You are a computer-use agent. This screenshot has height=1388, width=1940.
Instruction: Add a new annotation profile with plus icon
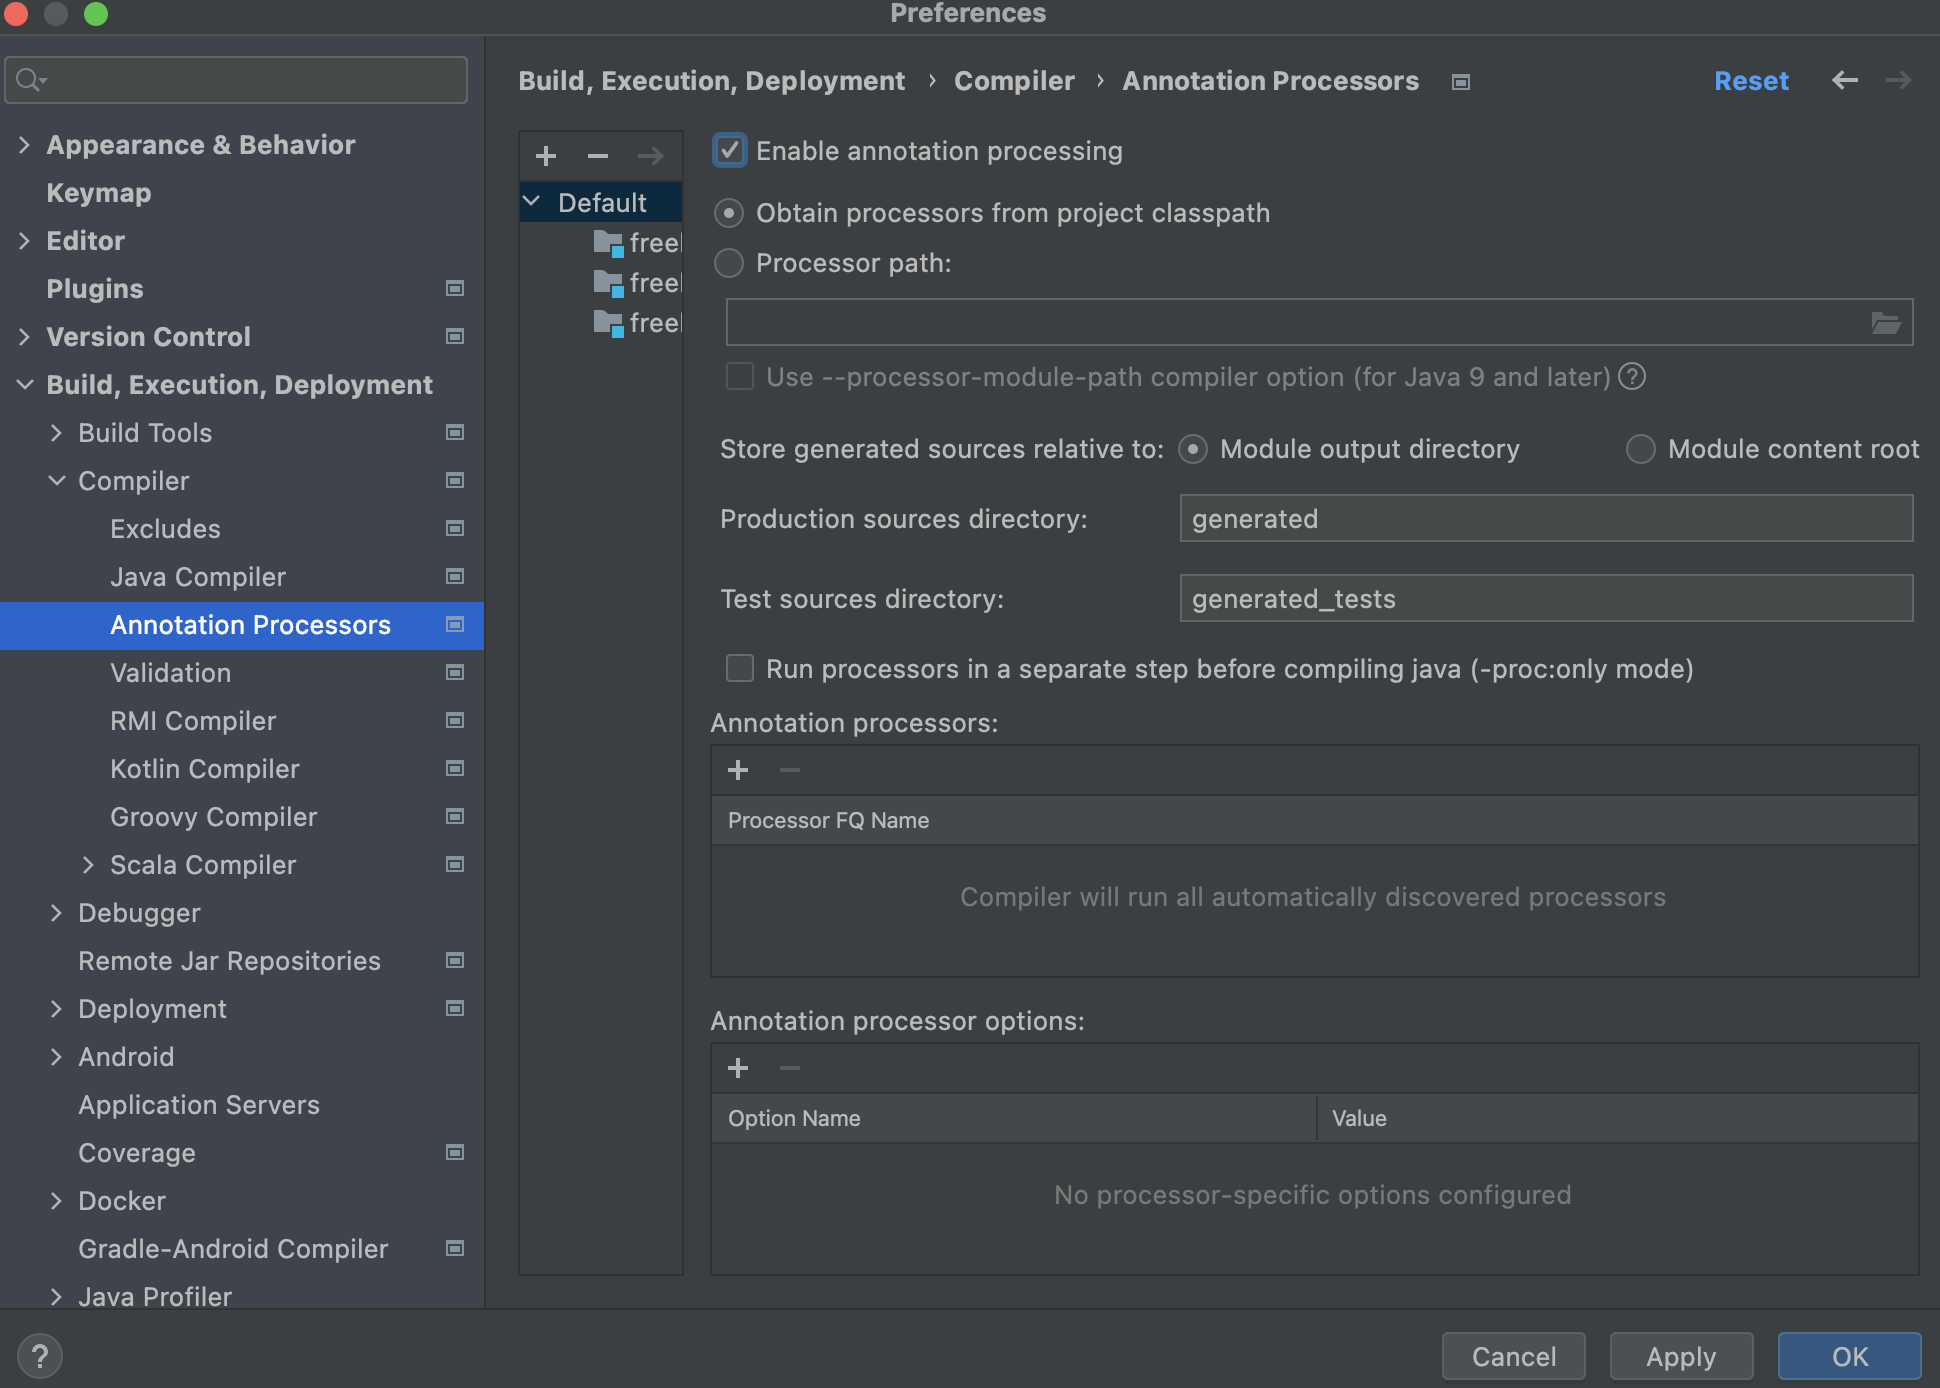click(x=546, y=156)
